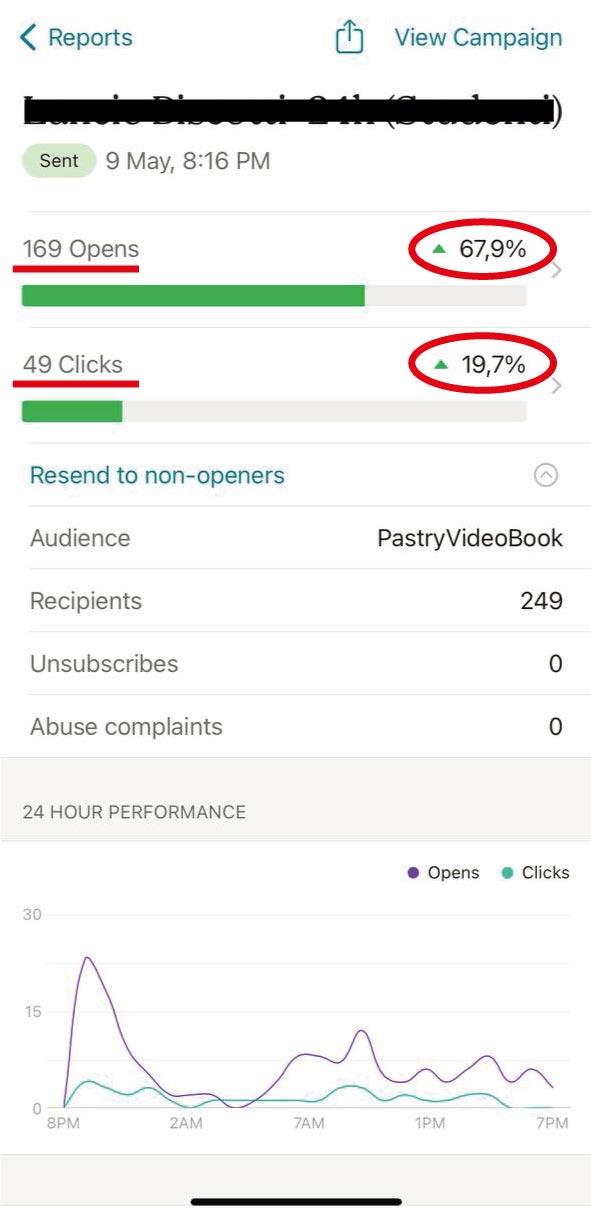The image size is (591, 1216).
Task: Click the Opens green progress bar
Action: coord(193,295)
